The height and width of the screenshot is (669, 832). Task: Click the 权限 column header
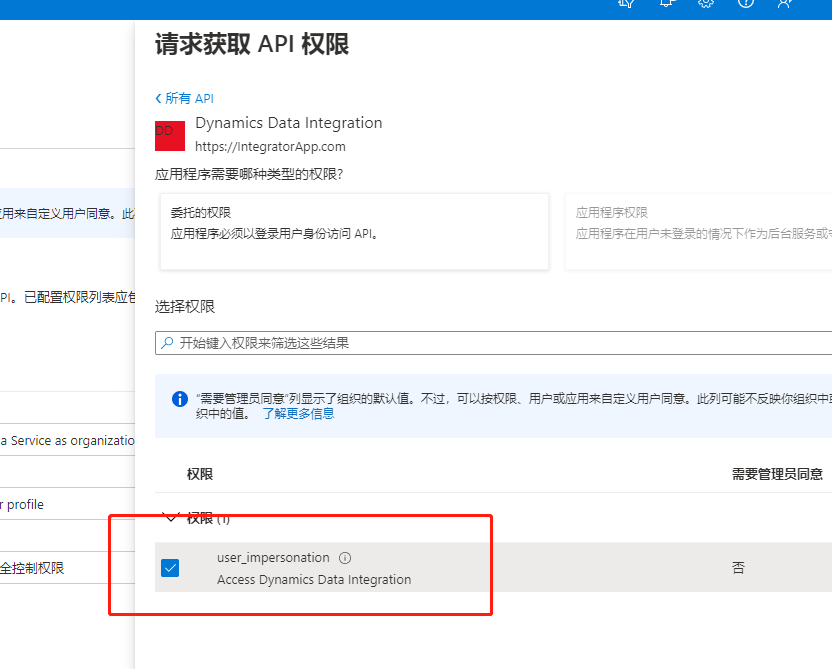(200, 474)
